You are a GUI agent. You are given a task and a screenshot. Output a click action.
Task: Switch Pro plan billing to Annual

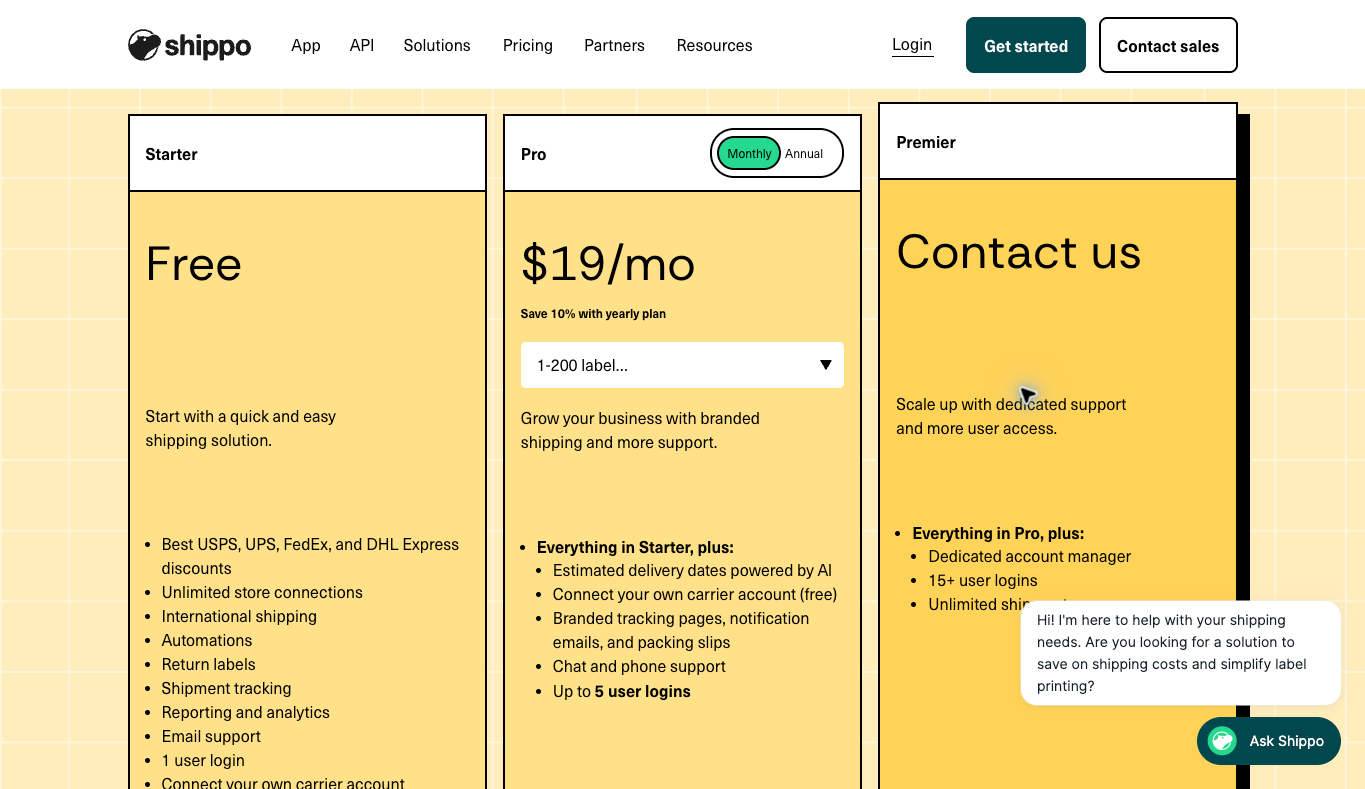(804, 154)
